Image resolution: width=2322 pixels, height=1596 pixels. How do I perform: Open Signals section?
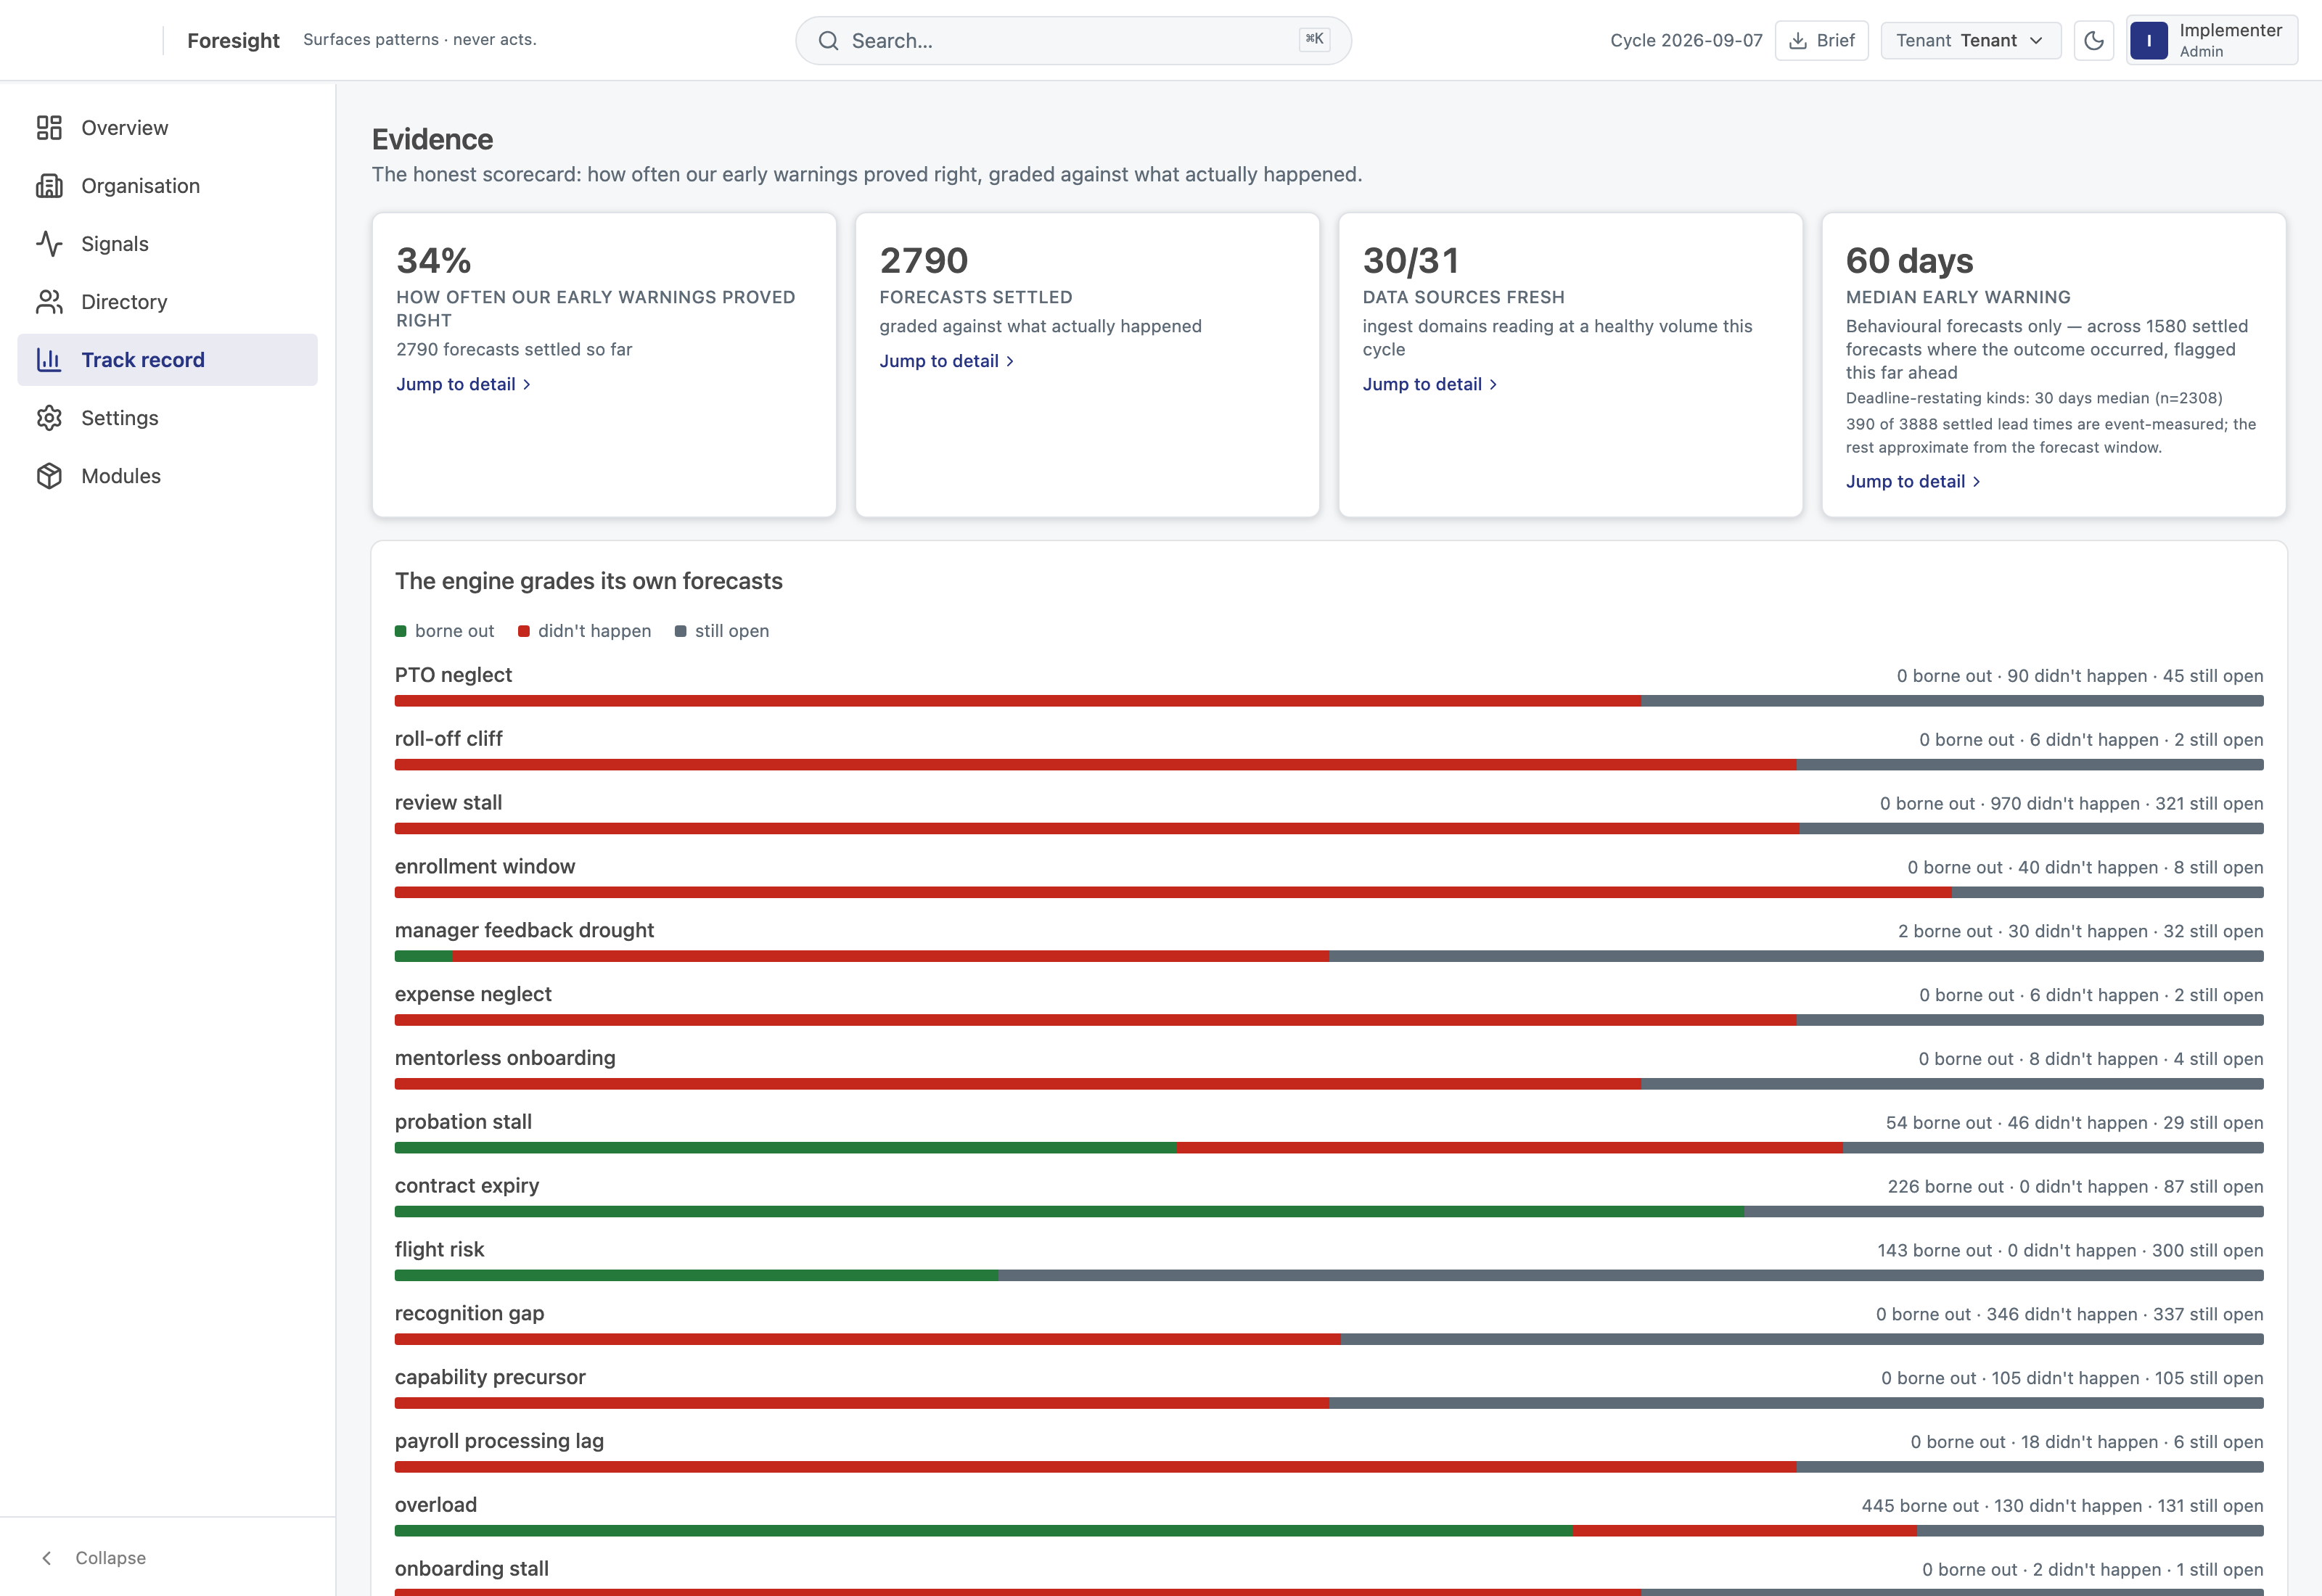[167, 244]
